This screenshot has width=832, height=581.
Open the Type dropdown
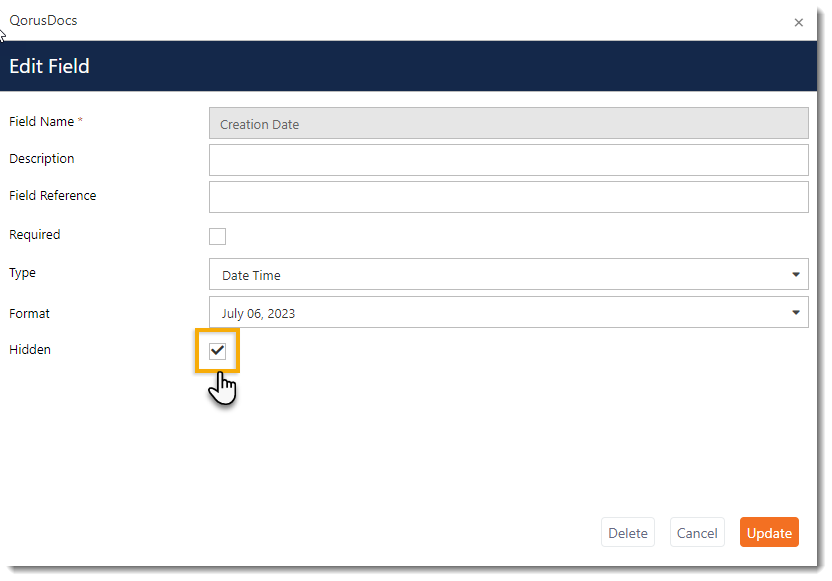coord(796,274)
